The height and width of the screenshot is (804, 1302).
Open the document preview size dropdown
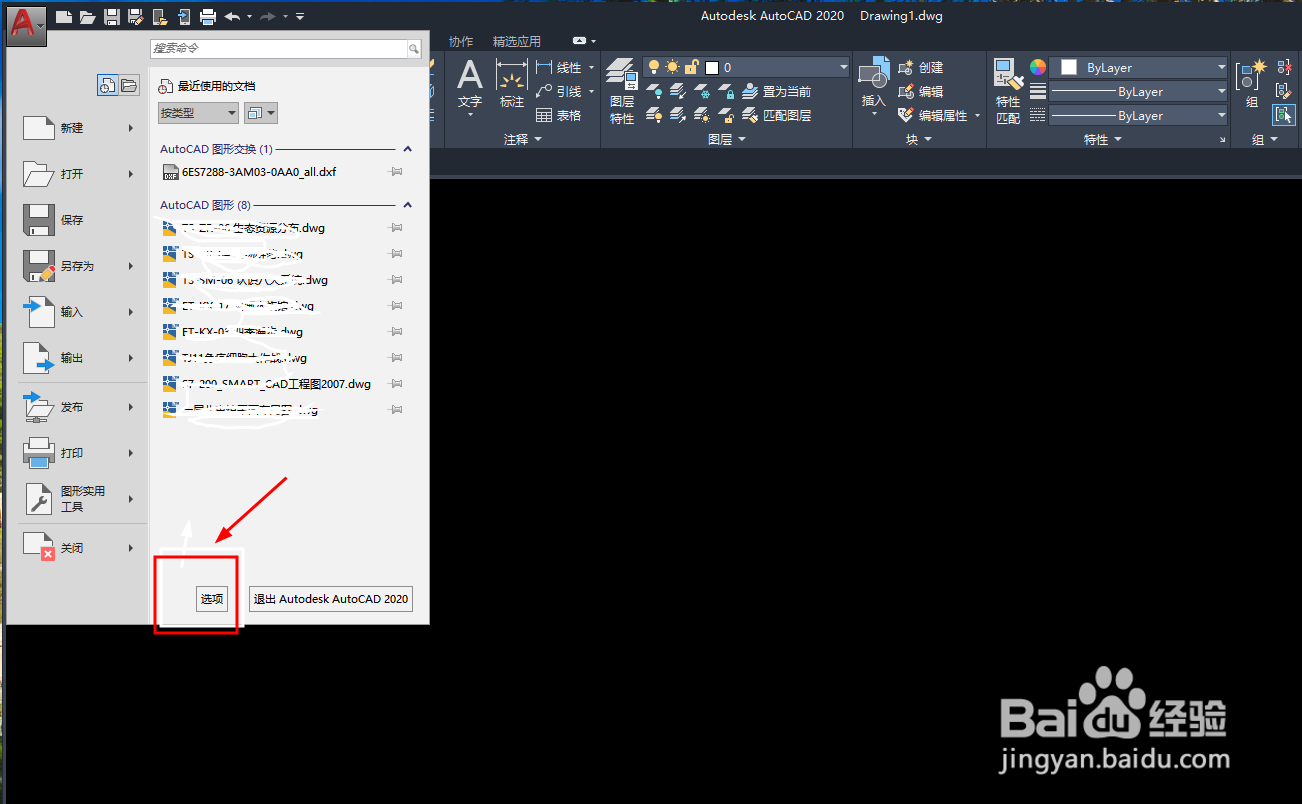pyautogui.click(x=260, y=113)
